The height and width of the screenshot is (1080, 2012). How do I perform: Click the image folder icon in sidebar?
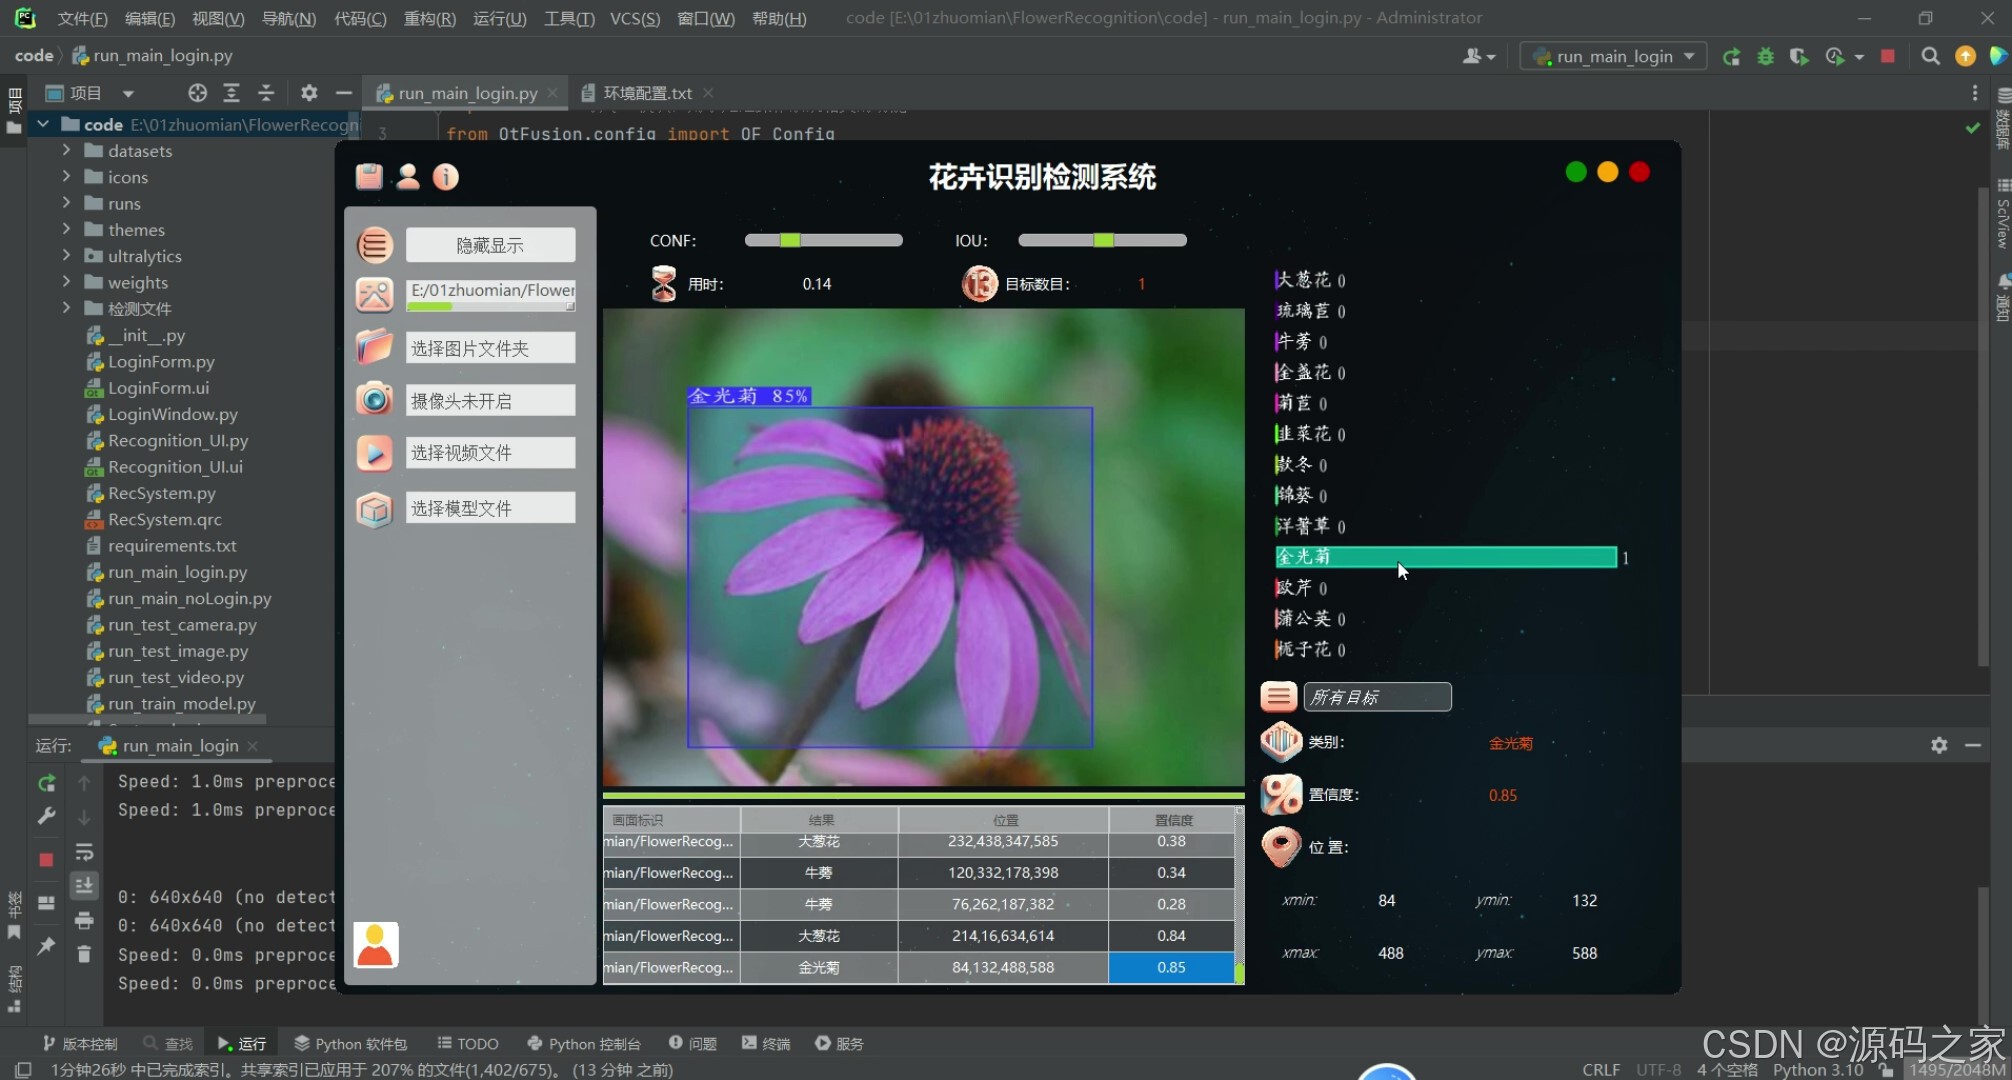[x=375, y=347]
